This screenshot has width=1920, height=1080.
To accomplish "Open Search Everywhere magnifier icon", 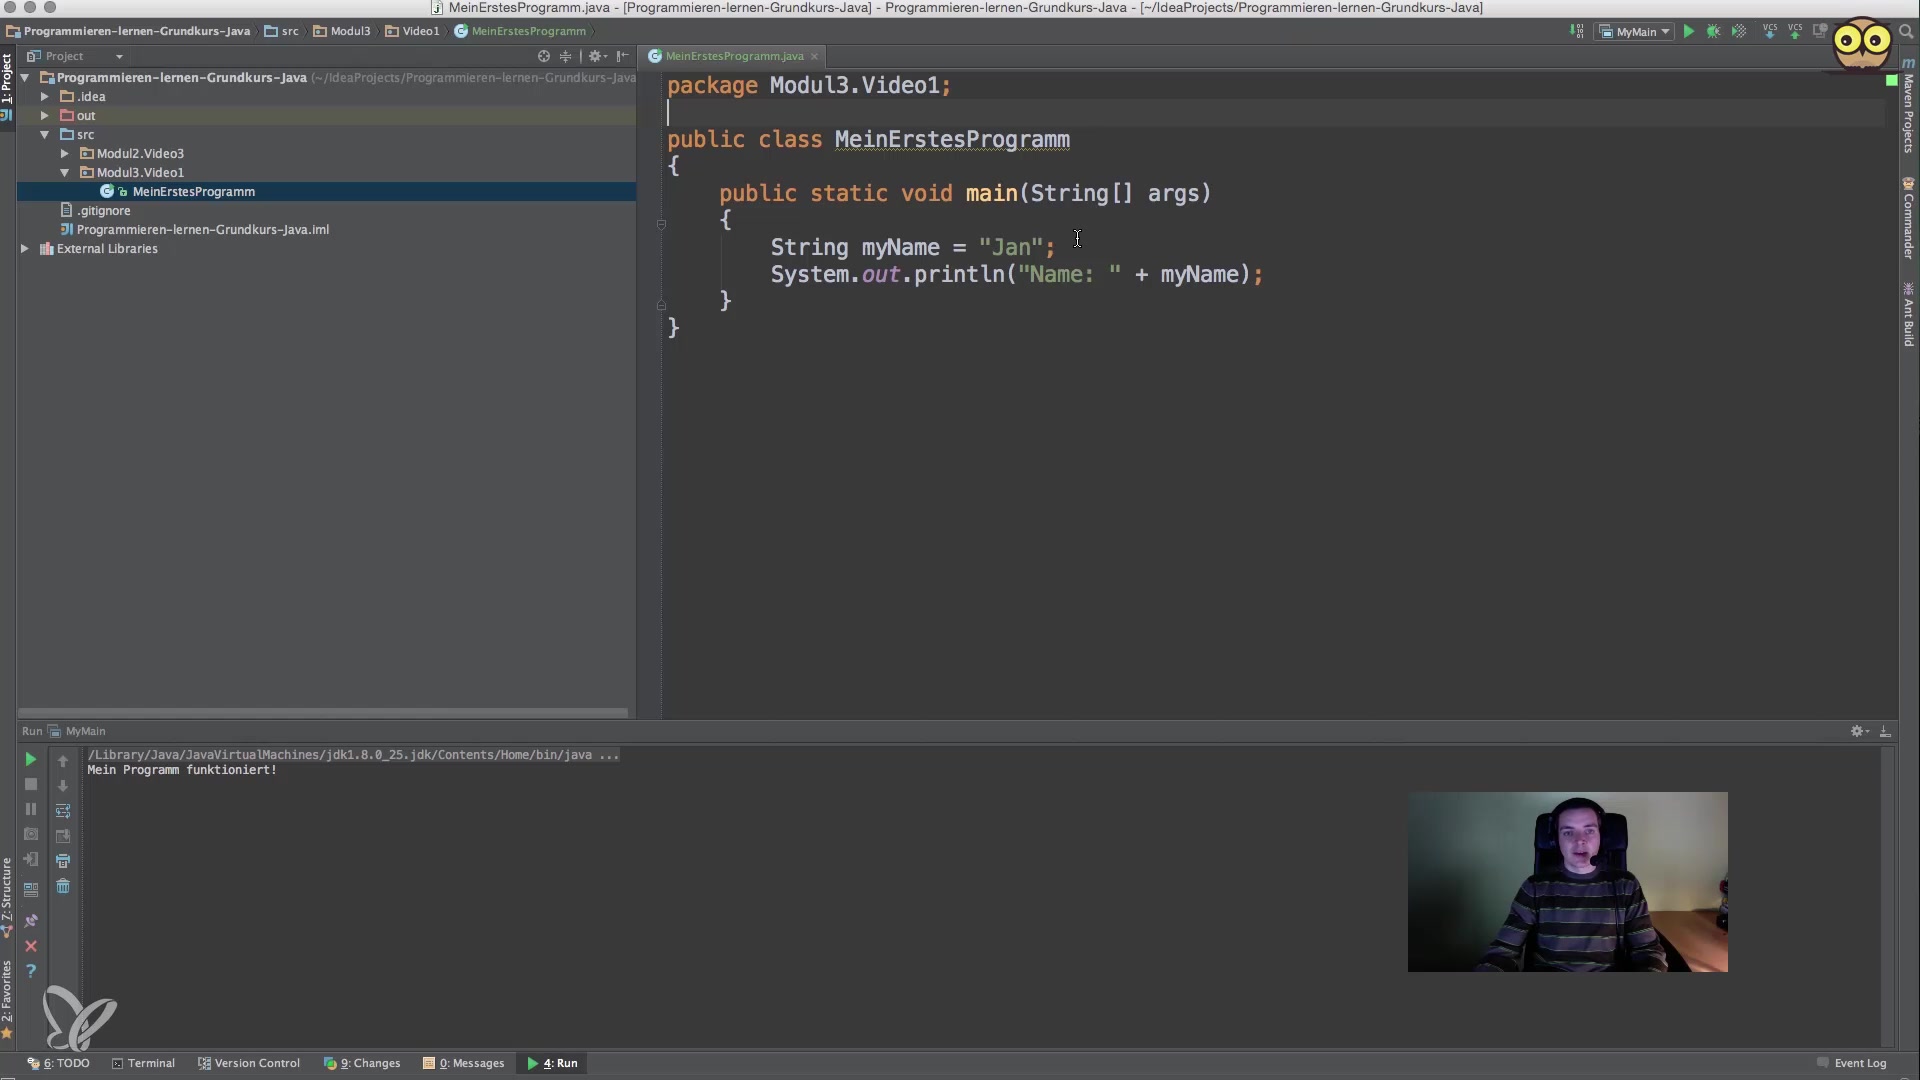I will pos(1906,32).
